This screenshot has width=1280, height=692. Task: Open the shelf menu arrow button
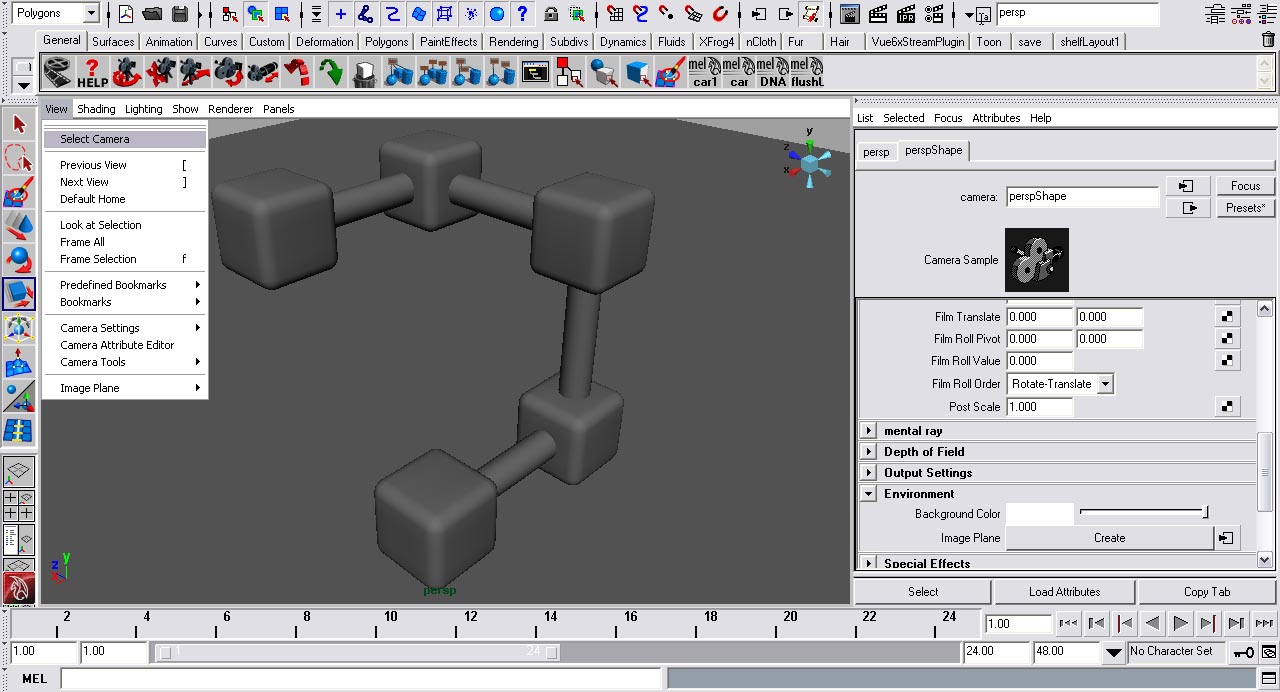23,87
